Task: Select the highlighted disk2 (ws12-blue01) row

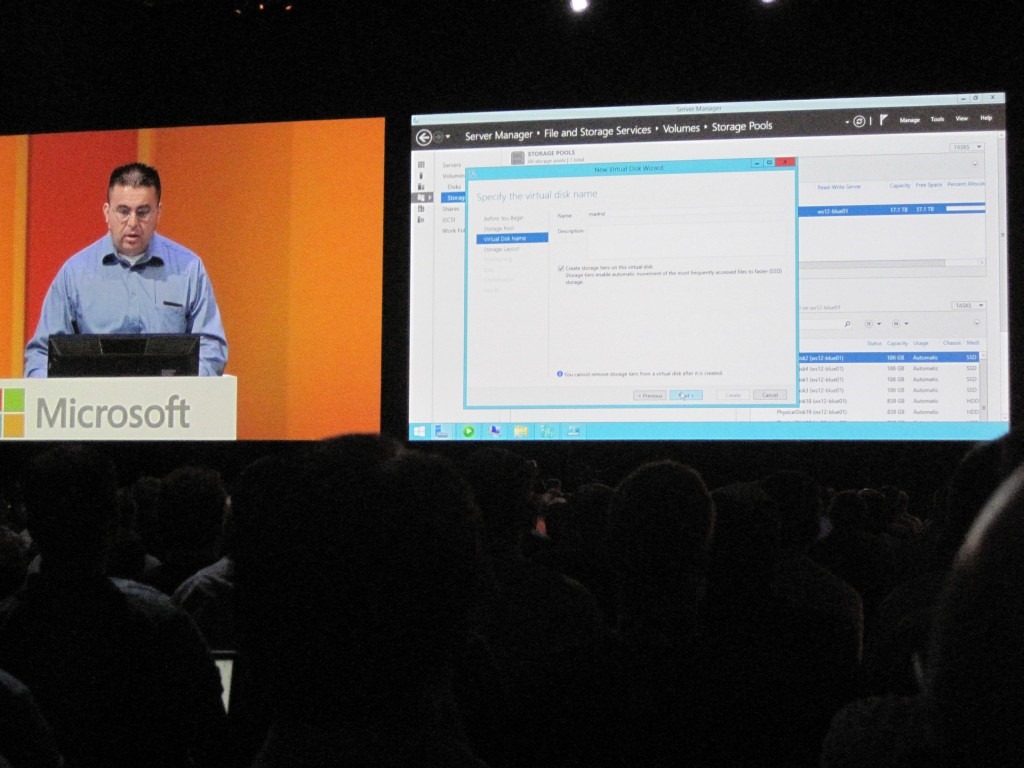Action: (x=888, y=358)
